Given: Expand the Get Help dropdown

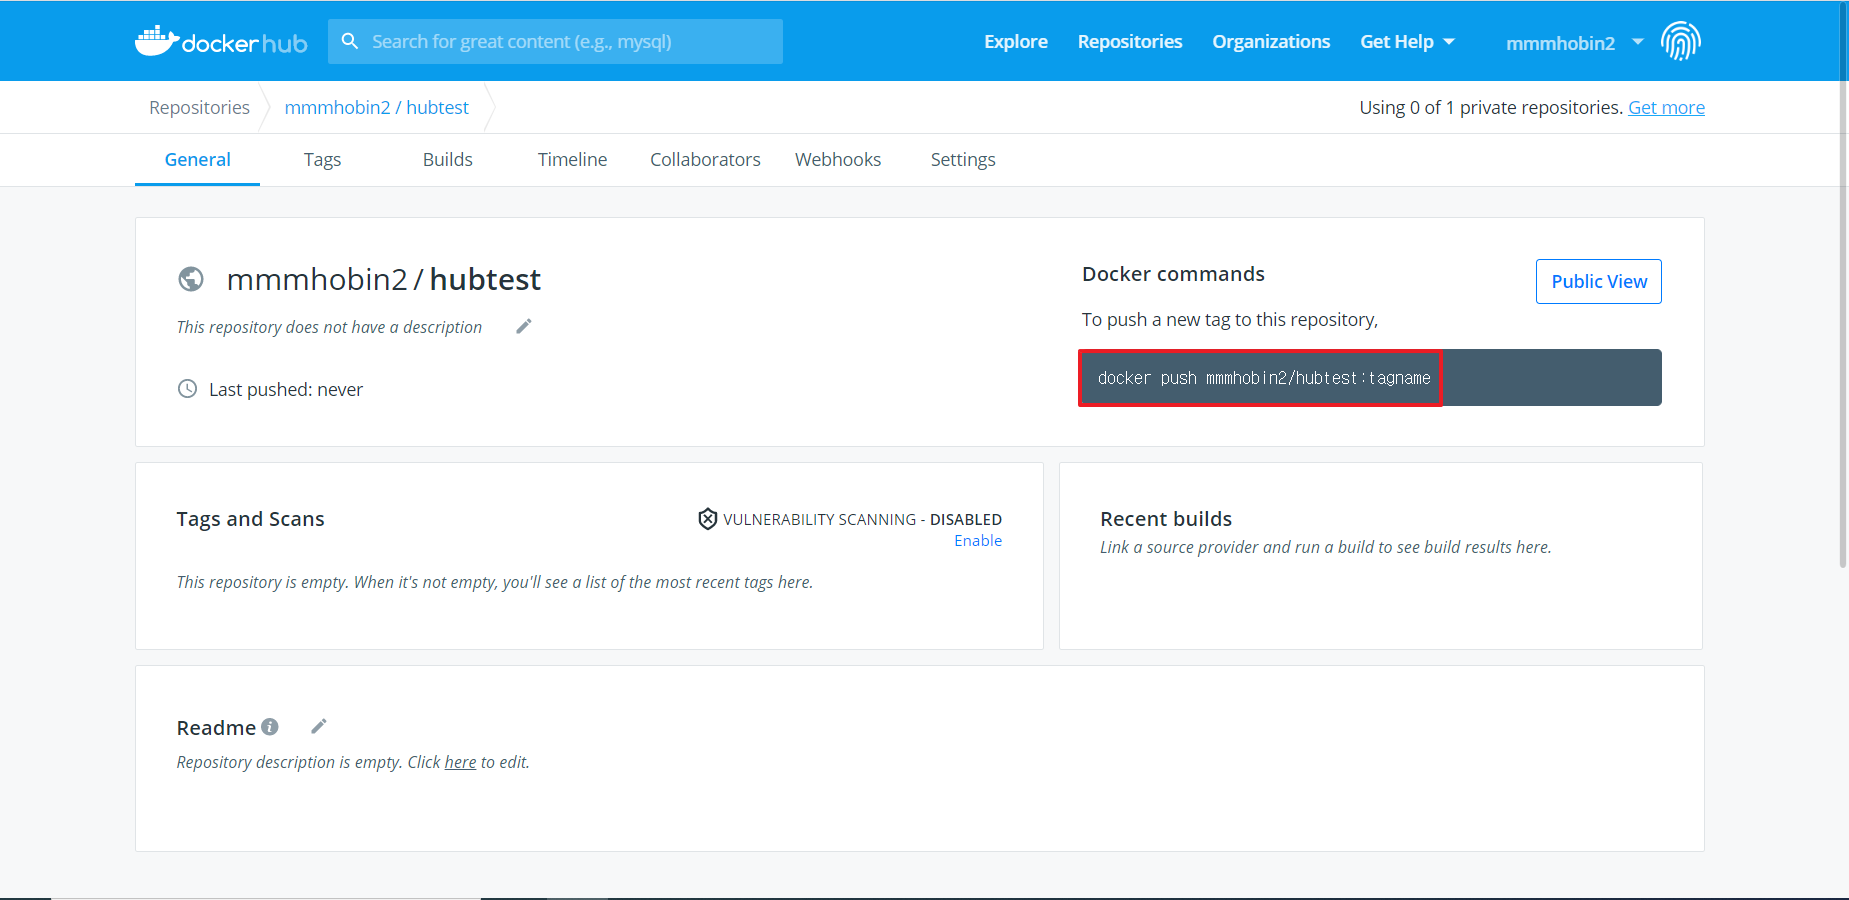Looking at the screenshot, I should 1407,42.
